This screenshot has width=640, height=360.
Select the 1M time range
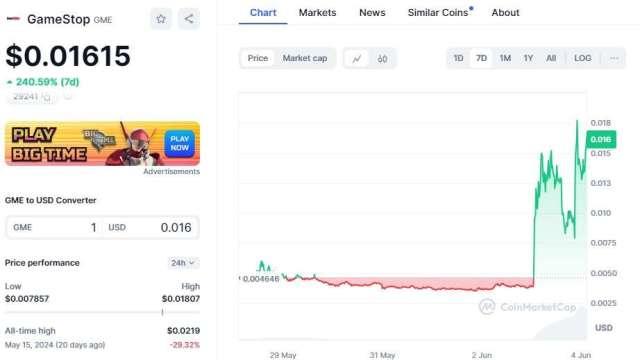point(505,58)
